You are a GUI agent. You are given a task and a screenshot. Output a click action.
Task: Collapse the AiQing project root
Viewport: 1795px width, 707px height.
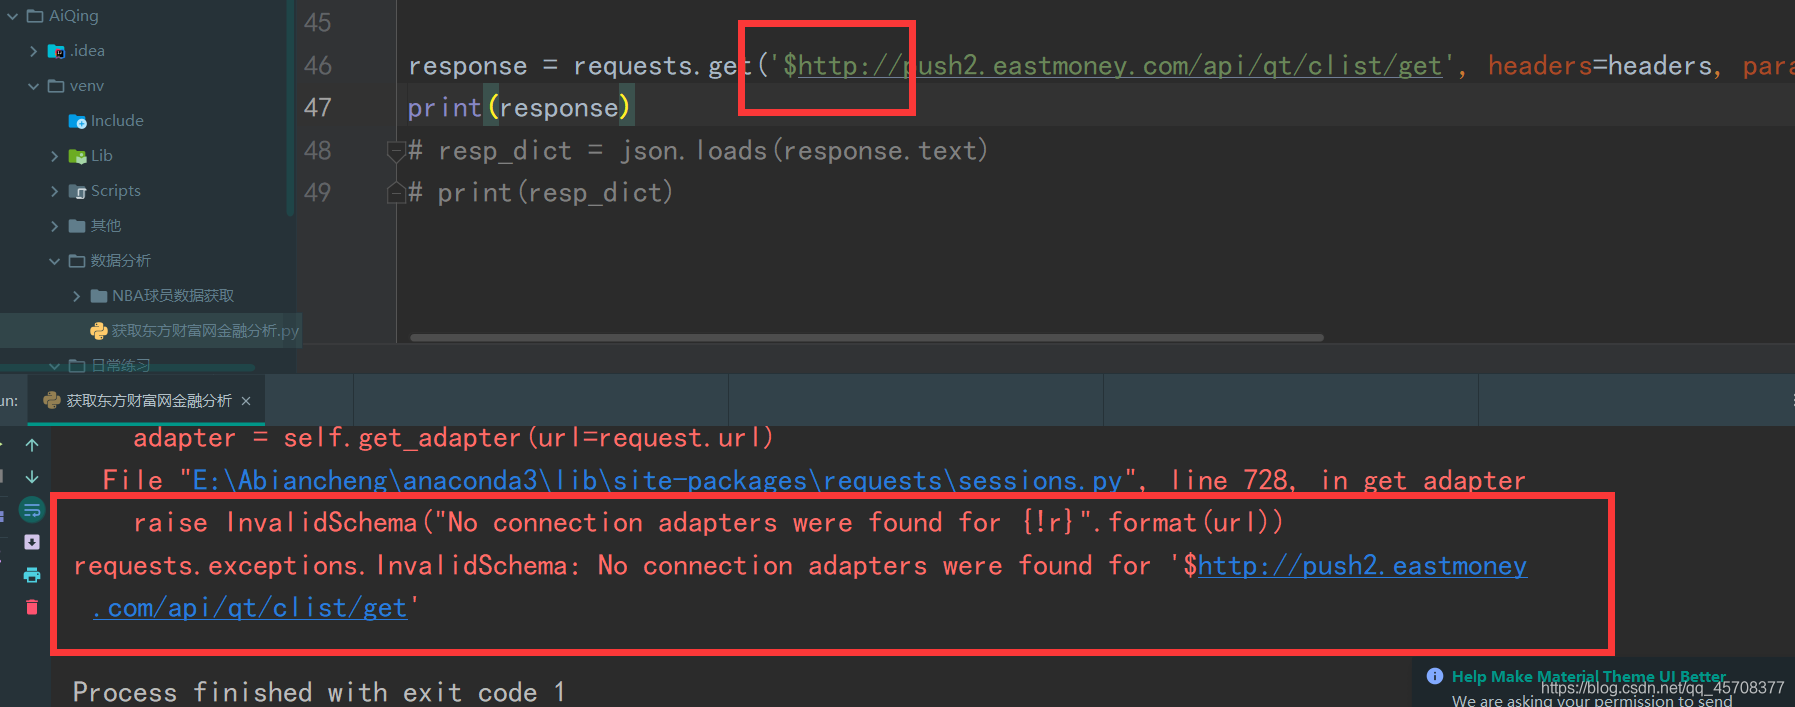(12, 16)
